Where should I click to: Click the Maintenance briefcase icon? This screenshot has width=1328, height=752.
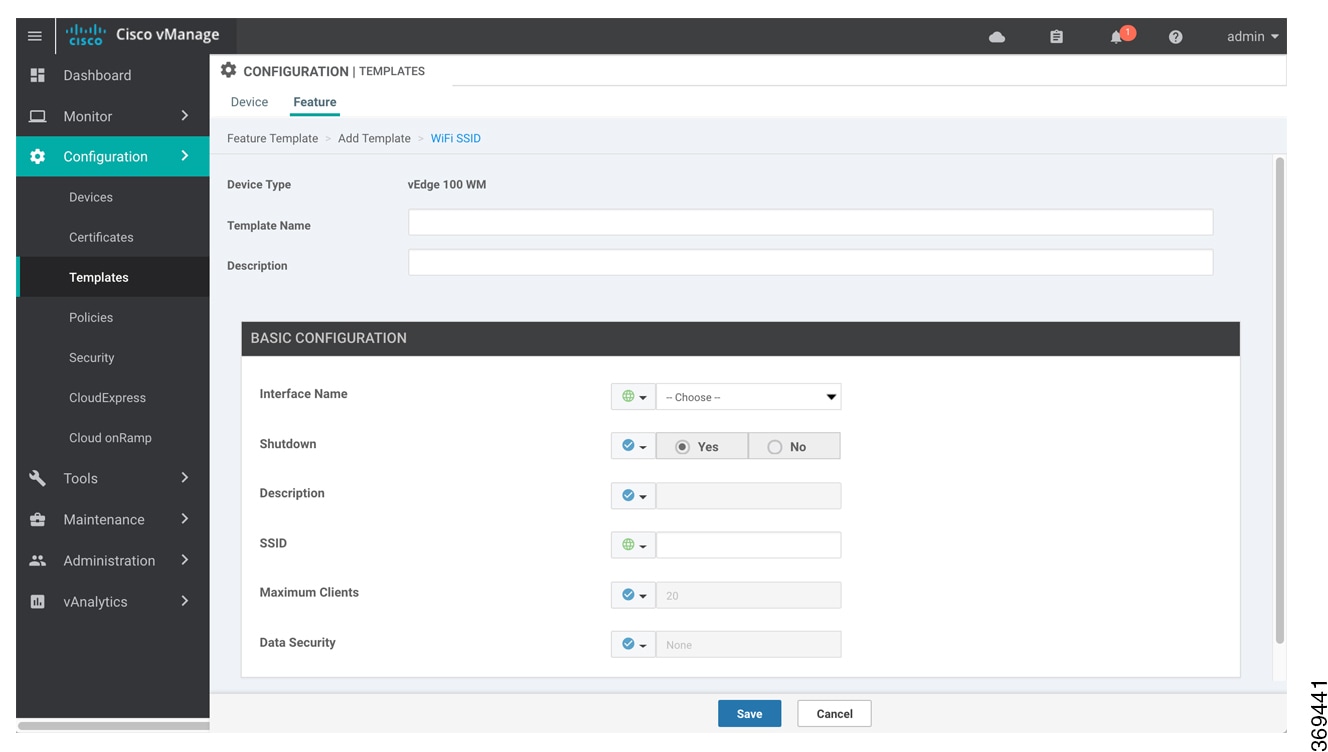tap(38, 519)
